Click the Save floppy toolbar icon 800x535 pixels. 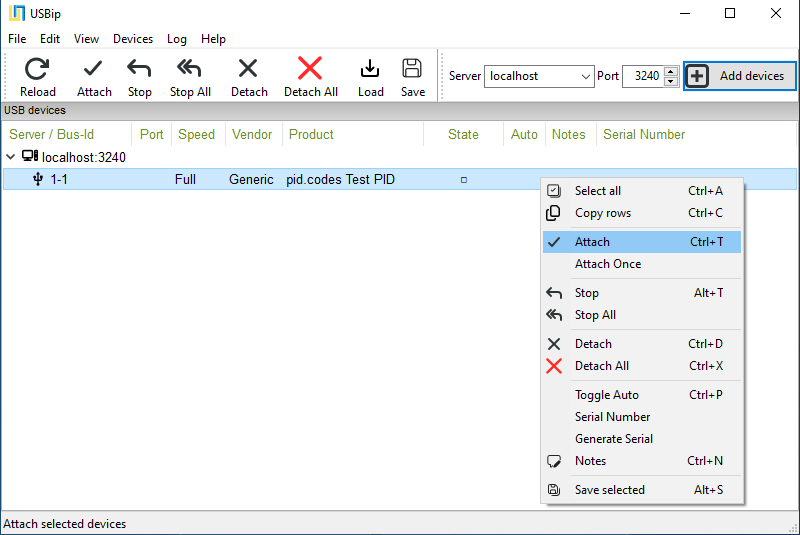click(x=412, y=69)
